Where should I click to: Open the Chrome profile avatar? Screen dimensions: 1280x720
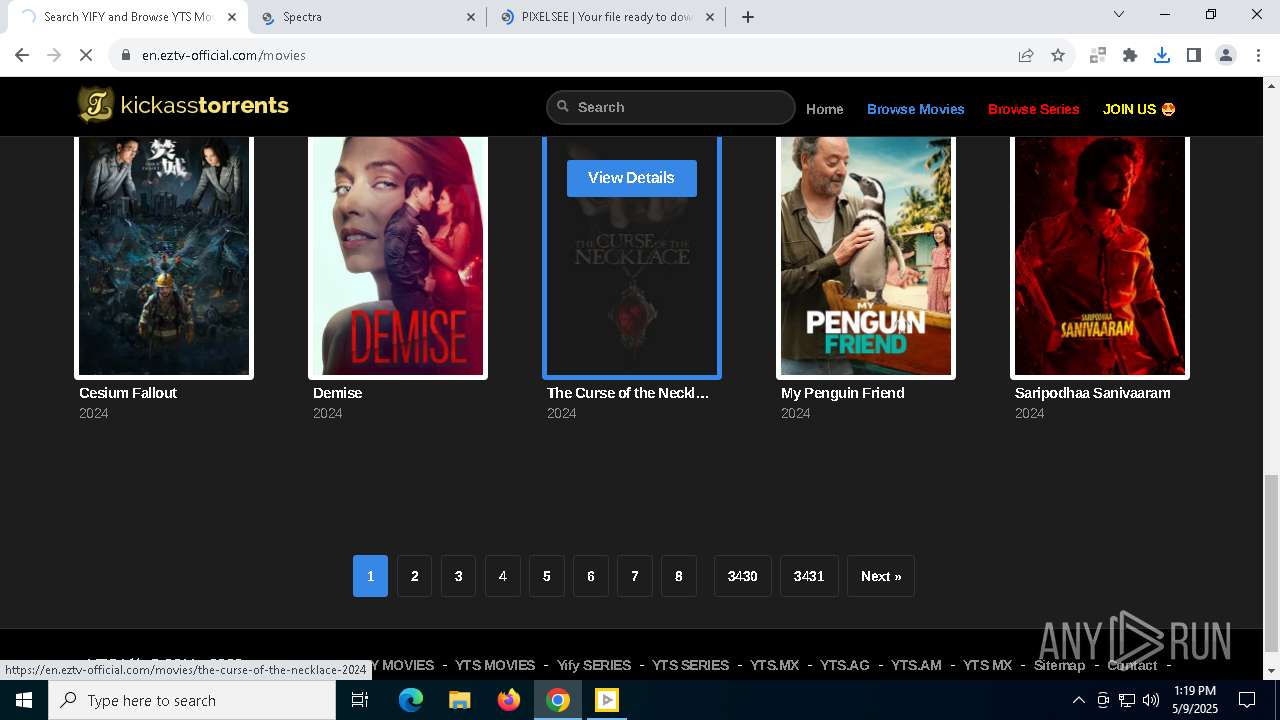[1226, 55]
